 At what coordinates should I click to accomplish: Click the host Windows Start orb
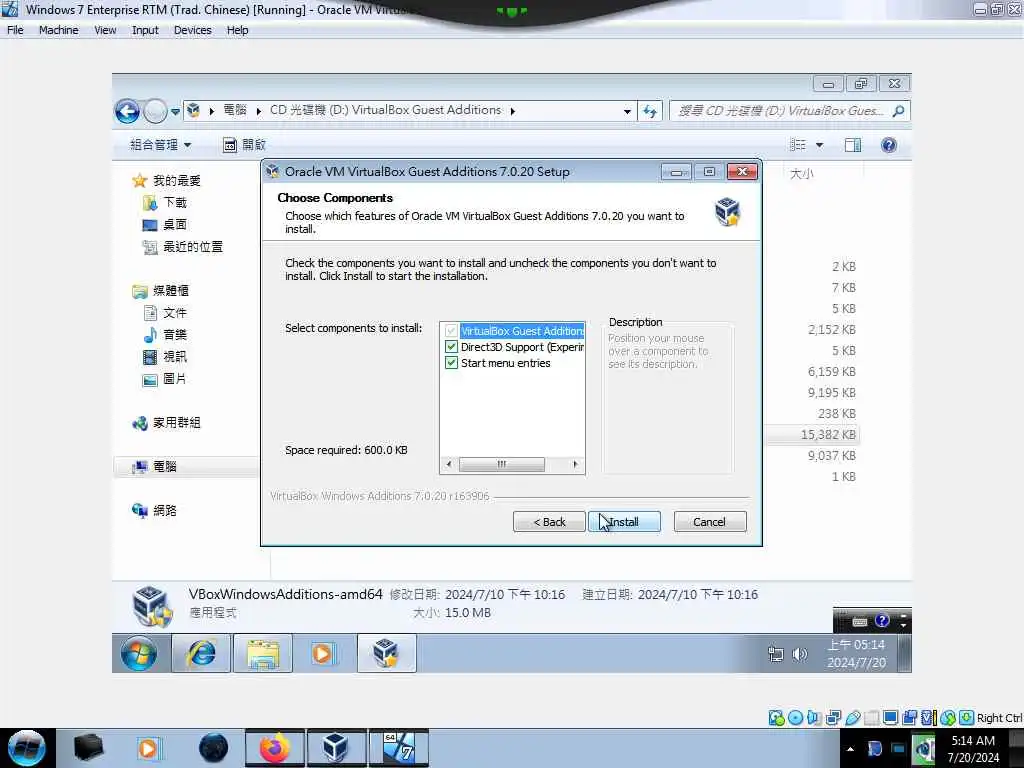click(27, 748)
